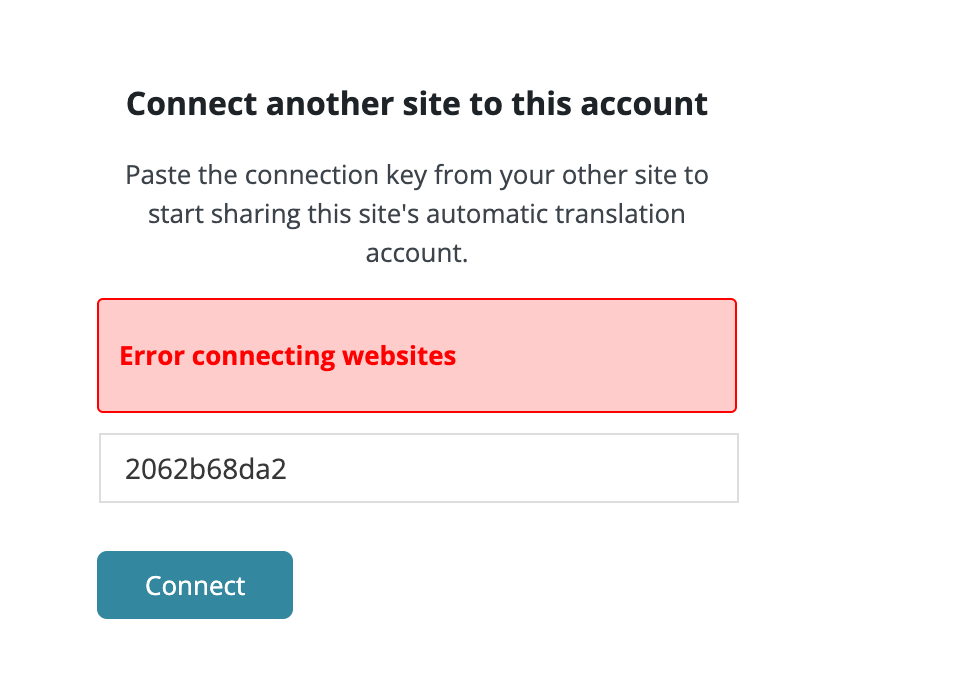Click the Connect another site heading
Image resolution: width=962 pixels, height=676 pixels.
(417, 103)
